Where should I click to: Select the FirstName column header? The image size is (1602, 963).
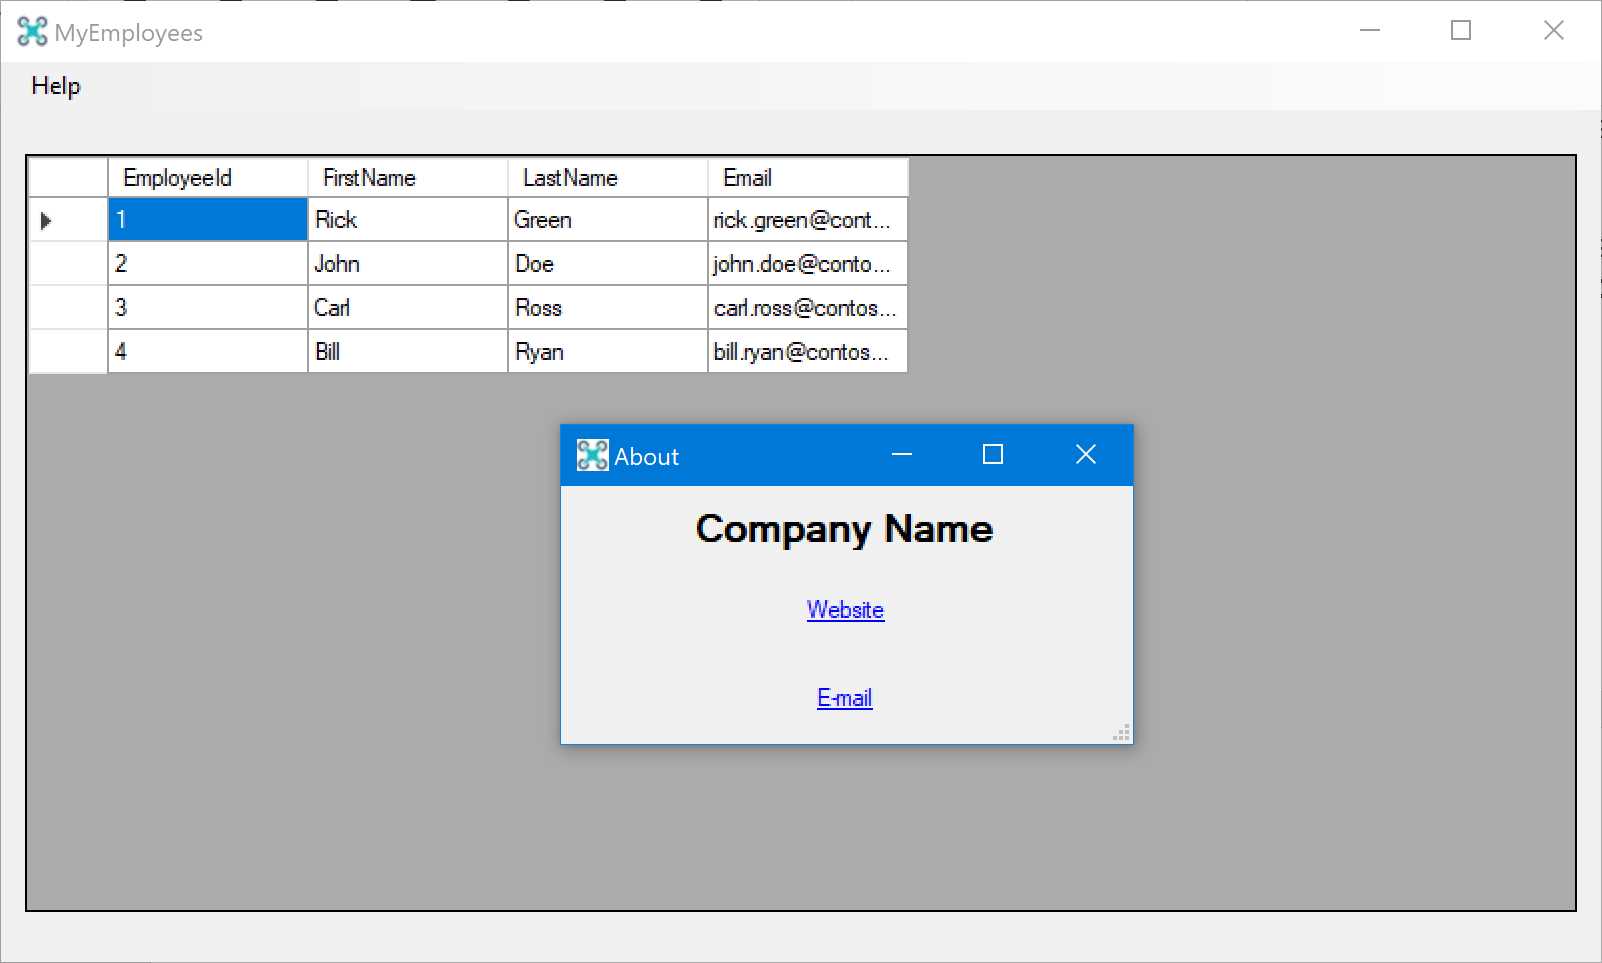(406, 177)
